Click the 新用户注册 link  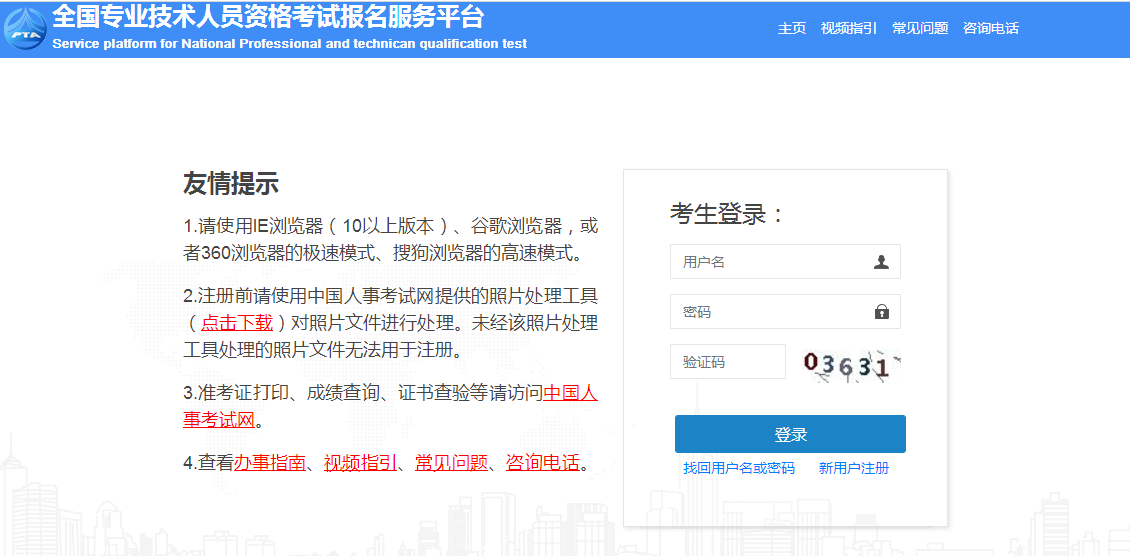click(x=853, y=468)
